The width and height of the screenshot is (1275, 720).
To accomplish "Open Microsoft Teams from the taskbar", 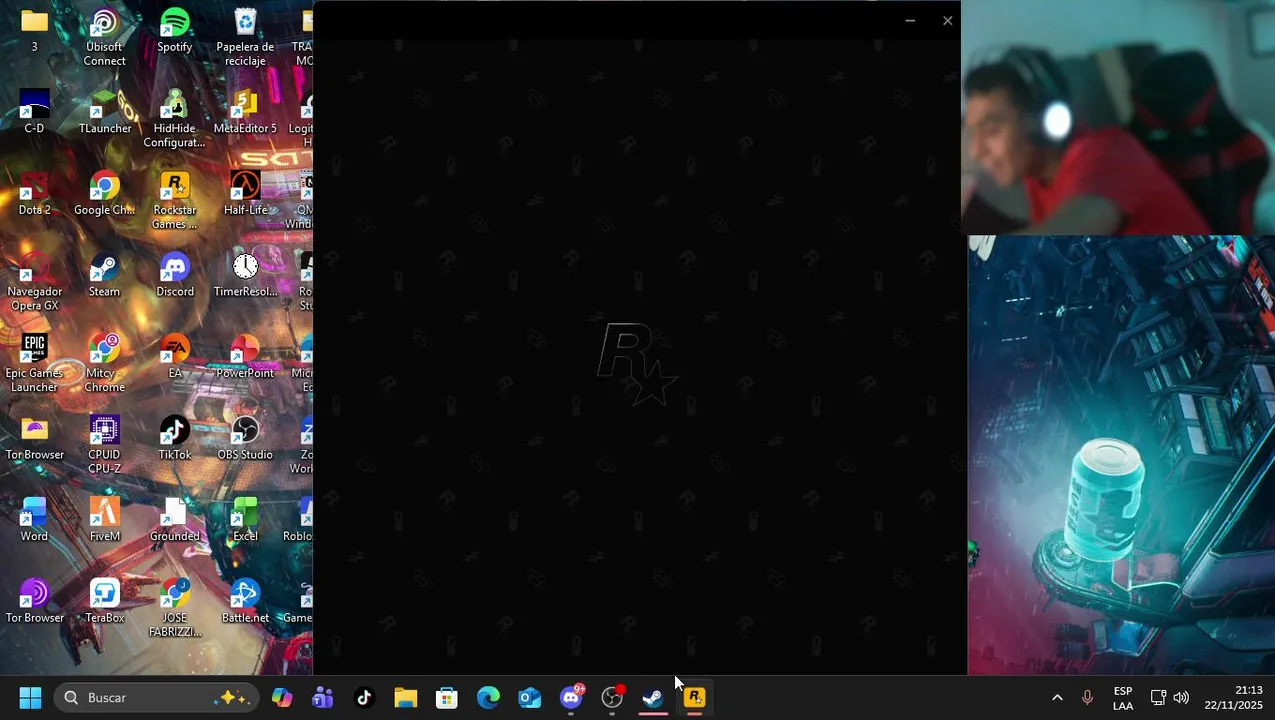I will (323, 697).
